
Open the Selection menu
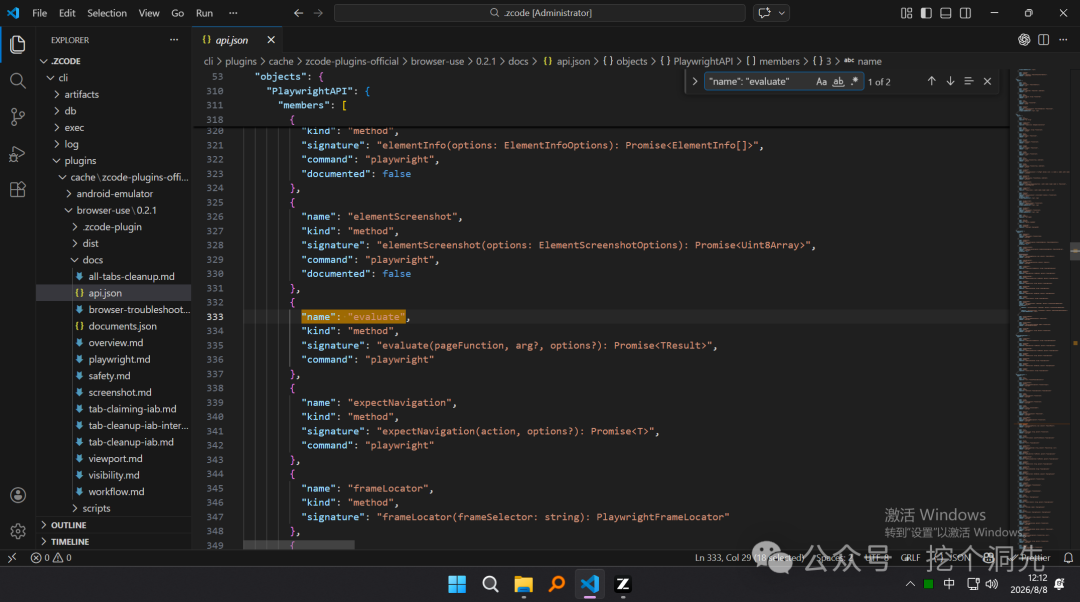[107, 13]
